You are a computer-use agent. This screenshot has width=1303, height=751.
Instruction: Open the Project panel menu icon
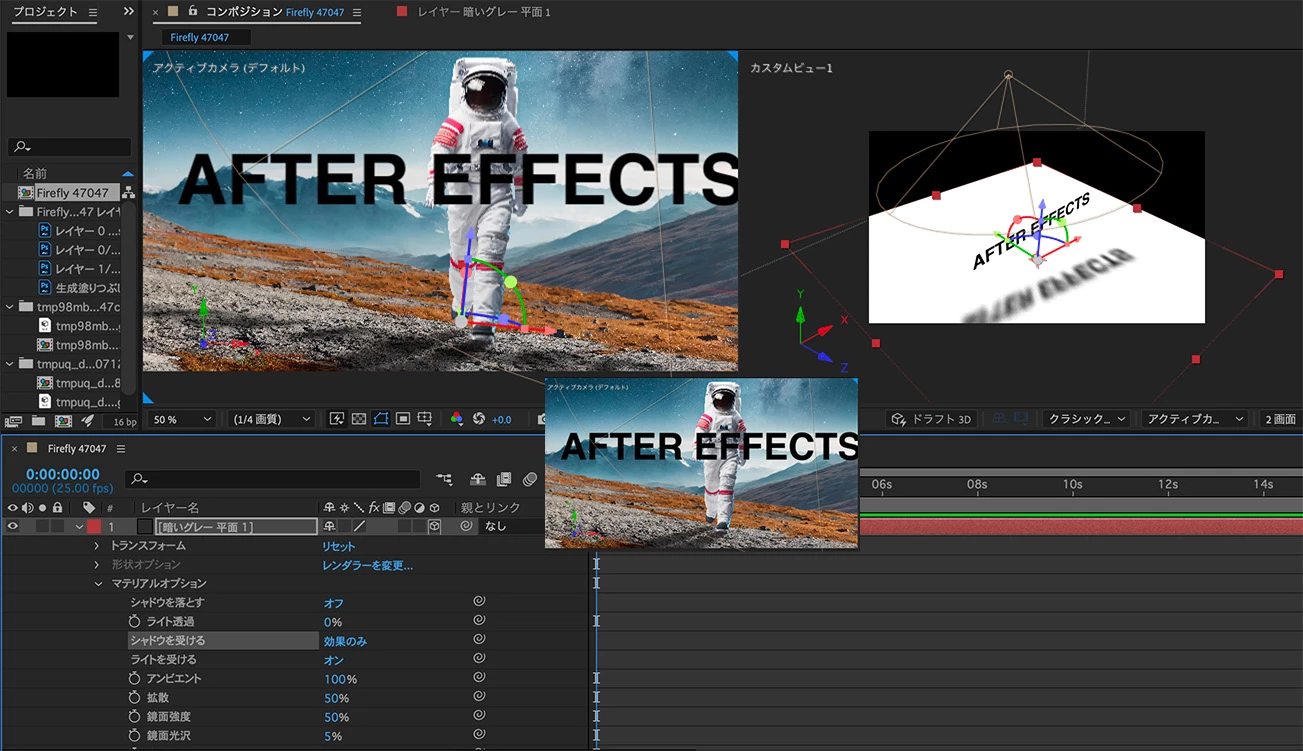(x=93, y=12)
